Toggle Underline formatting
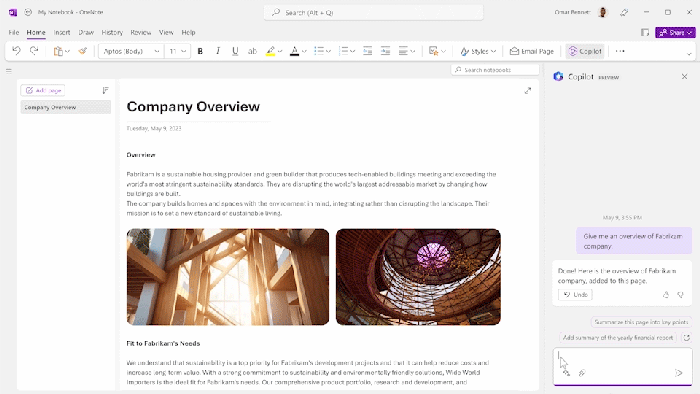This screenshot has height=394, width=700. click(x=235, y=51)
